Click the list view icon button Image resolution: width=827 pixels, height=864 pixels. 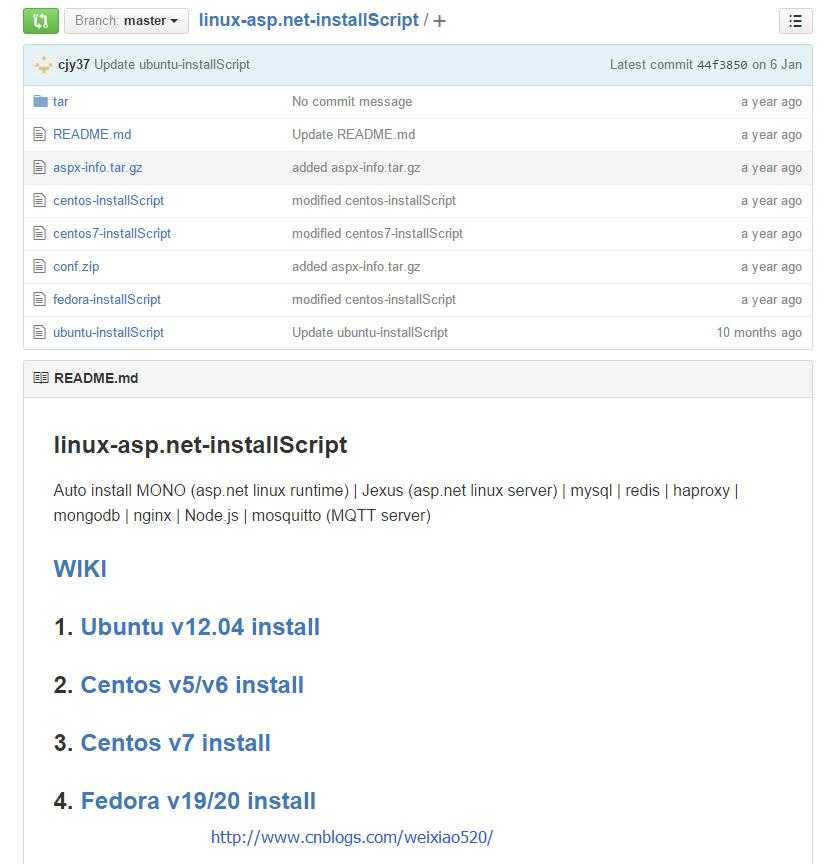[795, 21]
